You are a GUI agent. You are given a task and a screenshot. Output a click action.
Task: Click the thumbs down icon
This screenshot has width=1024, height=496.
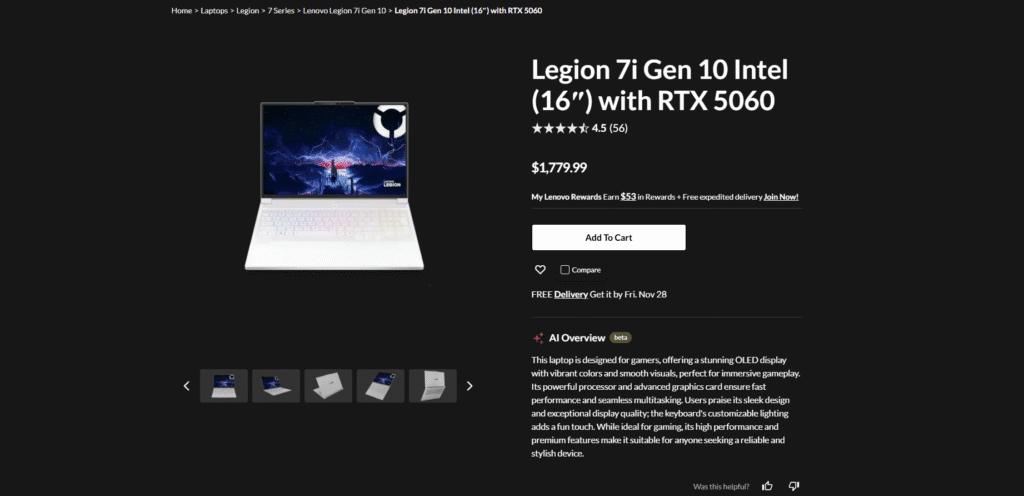pos(794,486)
